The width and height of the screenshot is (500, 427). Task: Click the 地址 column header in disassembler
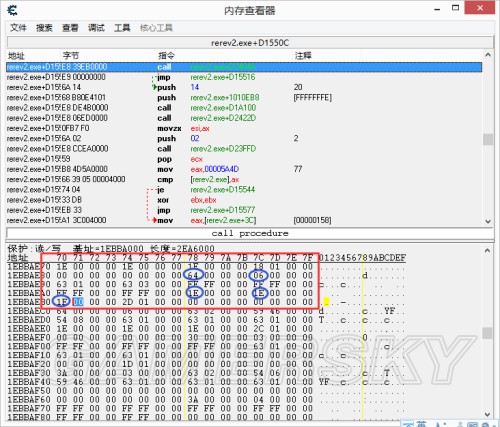point(17,55)
